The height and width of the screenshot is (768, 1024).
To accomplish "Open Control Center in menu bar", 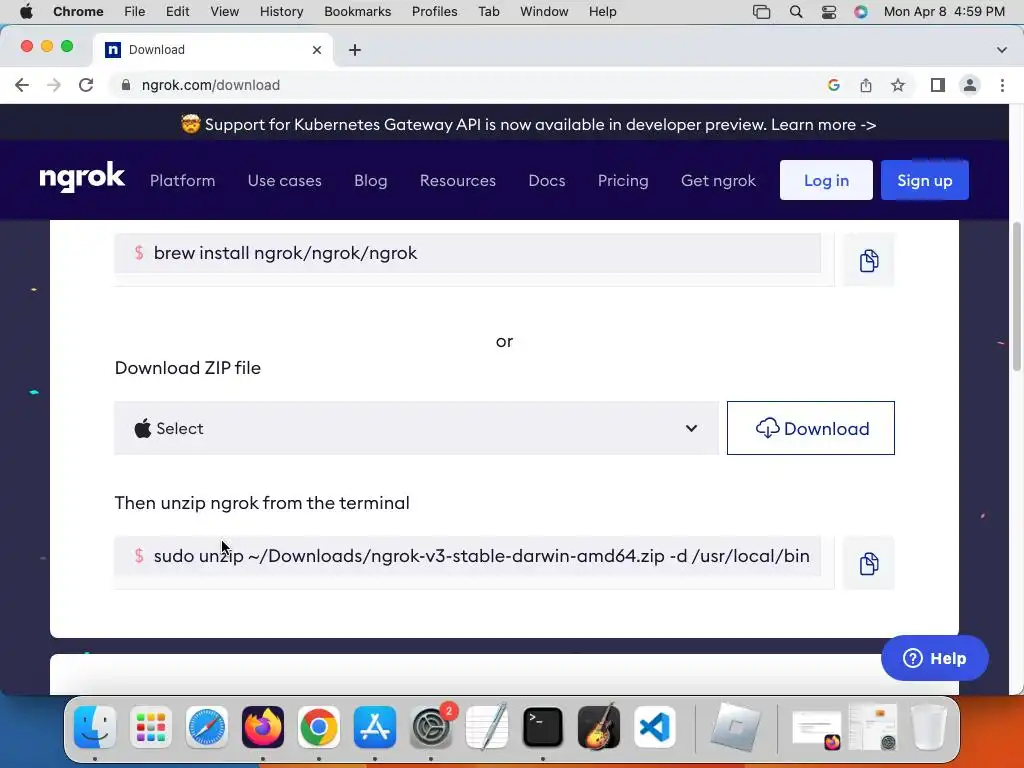I will (x=829, y=12).
